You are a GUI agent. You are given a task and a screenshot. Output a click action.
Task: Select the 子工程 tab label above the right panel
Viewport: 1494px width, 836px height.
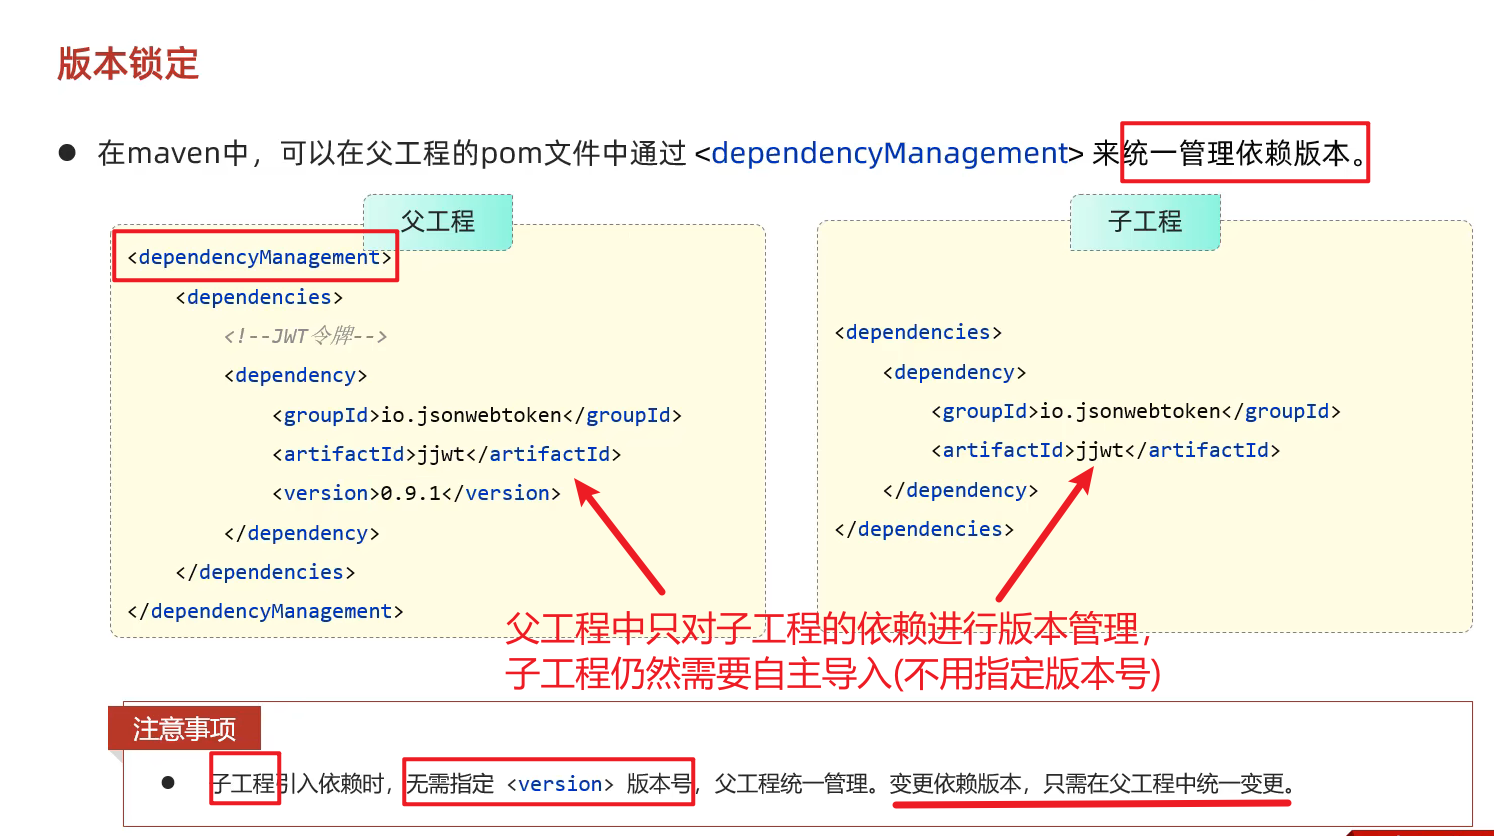coord(1145,221)
